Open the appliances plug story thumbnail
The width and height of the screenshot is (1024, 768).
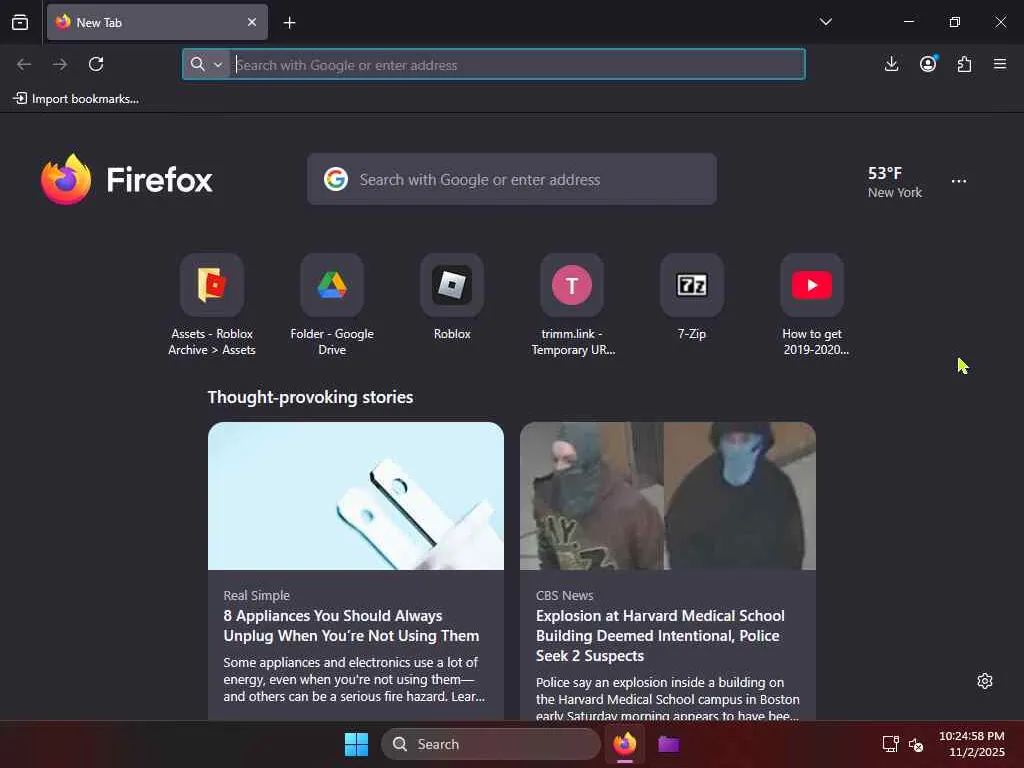(x=356, y=496)
